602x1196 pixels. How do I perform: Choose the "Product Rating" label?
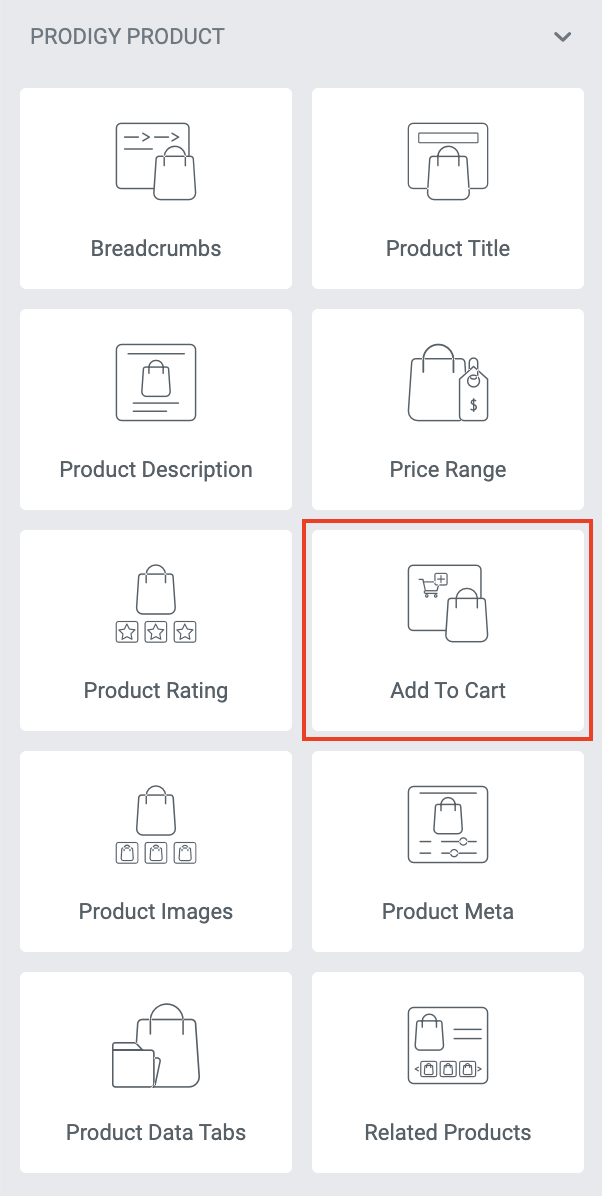[156, 690]
